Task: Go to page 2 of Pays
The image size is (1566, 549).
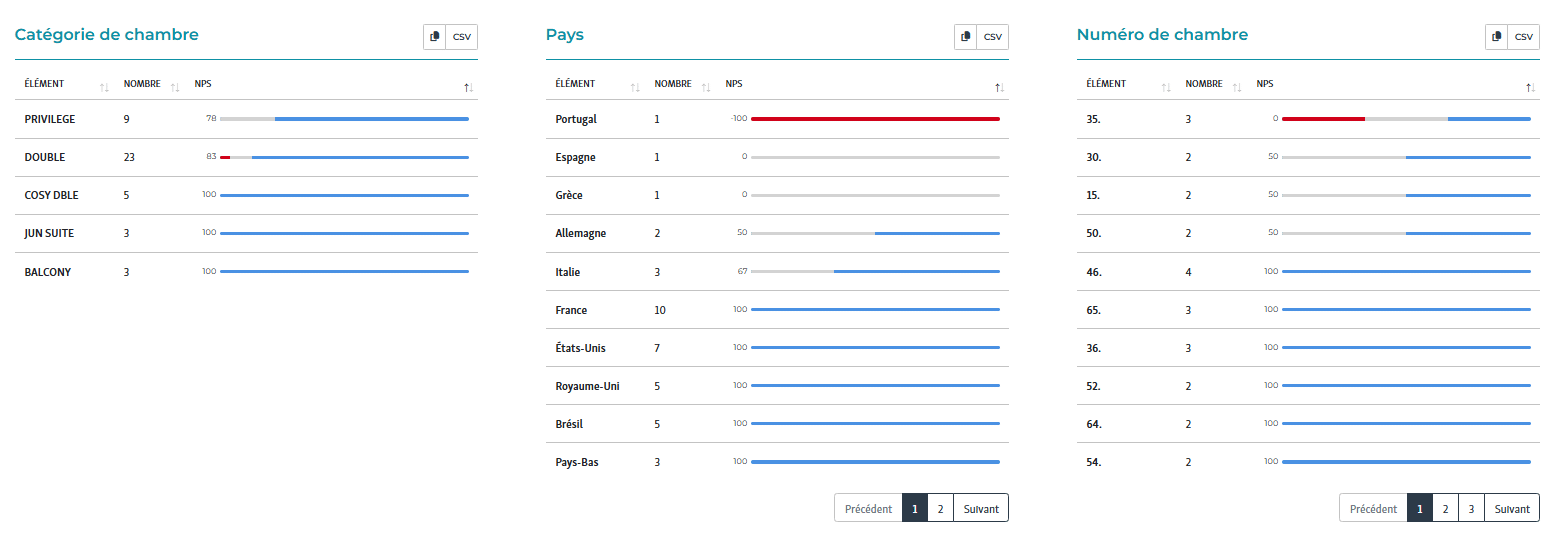Action: (940, 508)
